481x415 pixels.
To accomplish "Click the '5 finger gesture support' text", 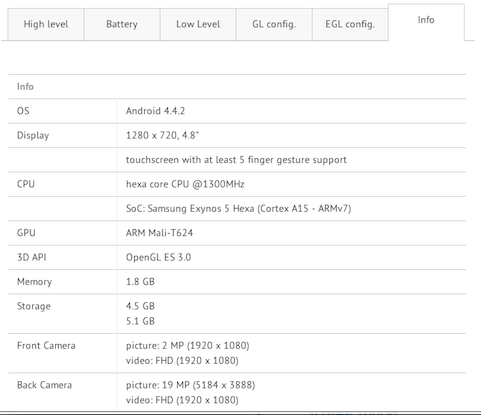I will tap(293, 160).
